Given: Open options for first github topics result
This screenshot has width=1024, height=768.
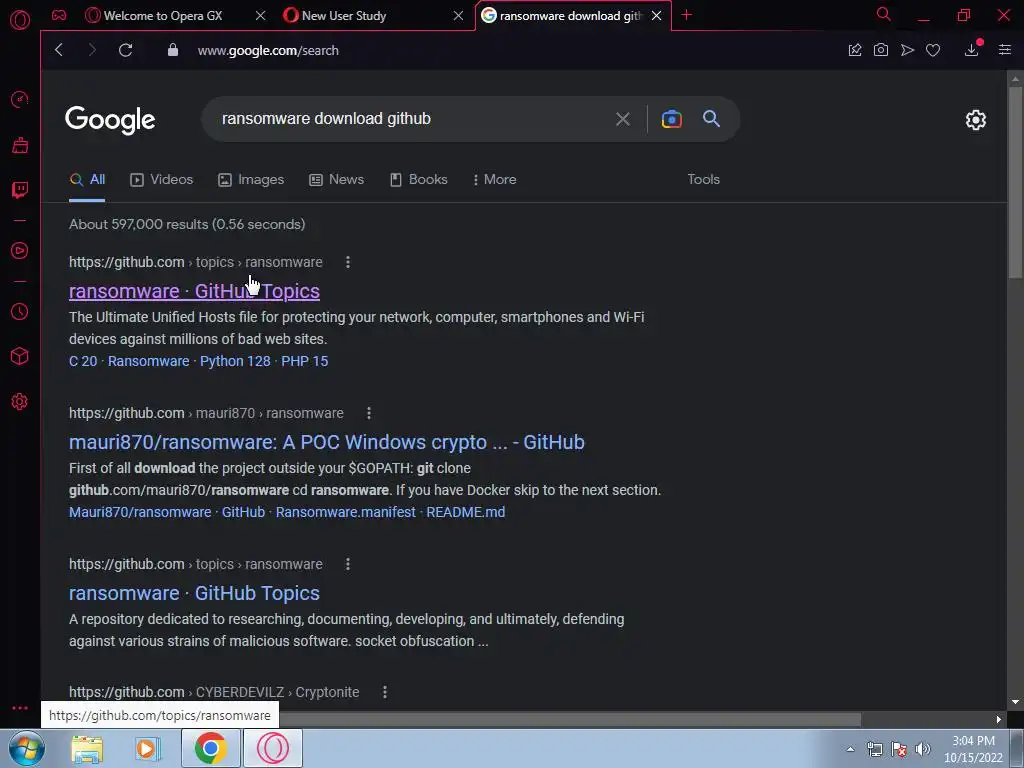Looking at the screenshot, I should (347, 262).
